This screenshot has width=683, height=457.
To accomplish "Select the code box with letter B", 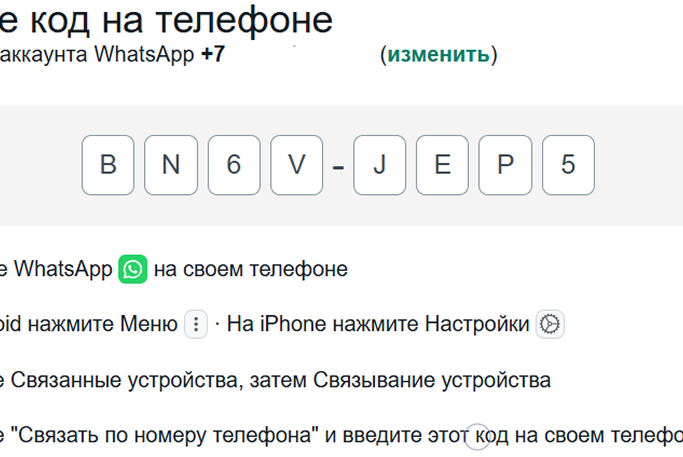I will 108,164.
